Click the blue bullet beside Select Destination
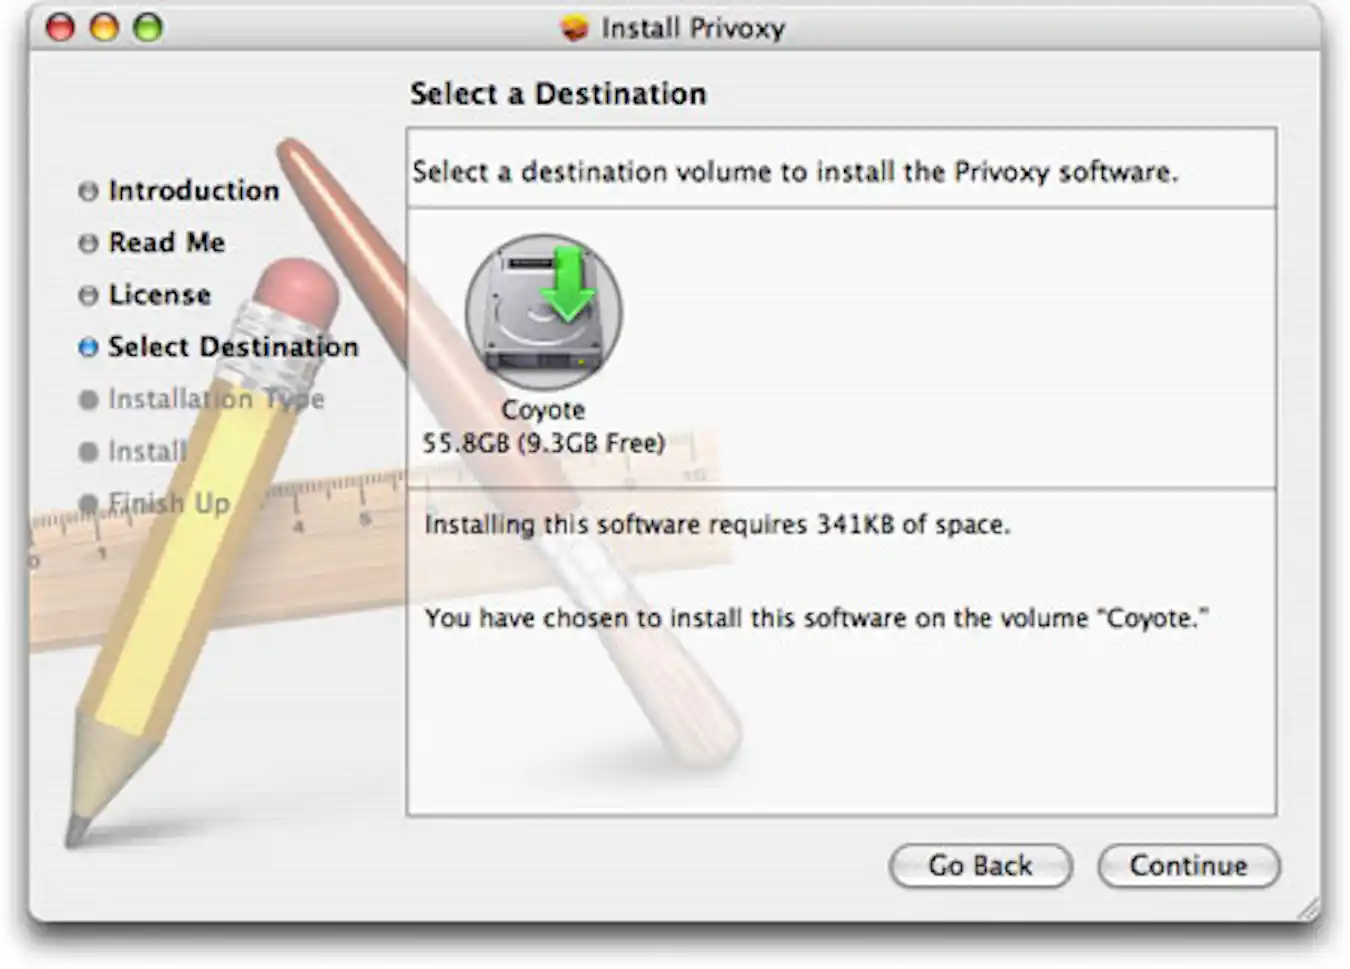This screenshot has width=1350, height=969. click(x=88, y=347)
